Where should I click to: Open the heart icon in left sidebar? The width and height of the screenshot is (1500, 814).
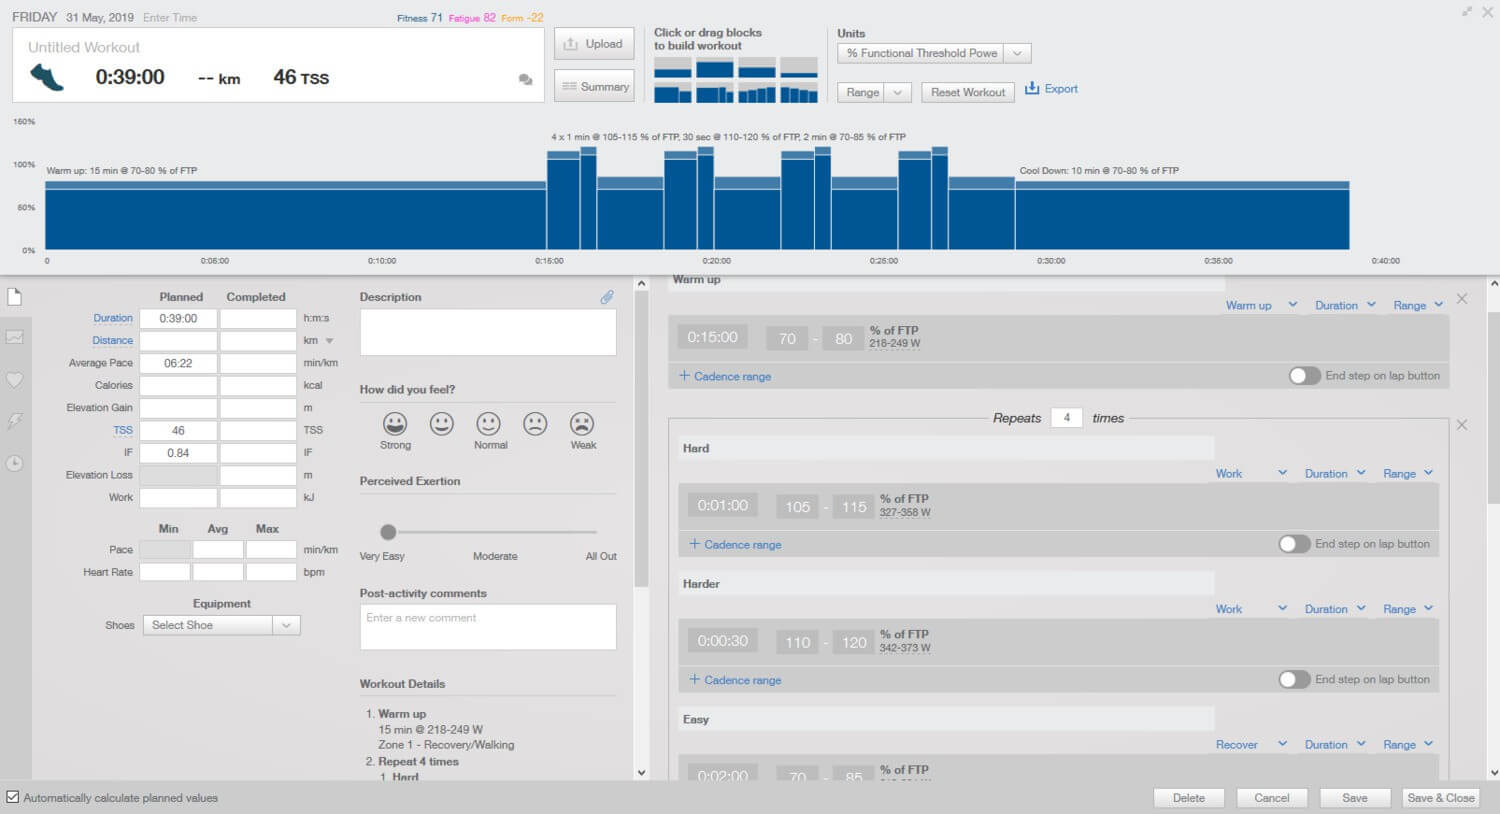(15, 380)
